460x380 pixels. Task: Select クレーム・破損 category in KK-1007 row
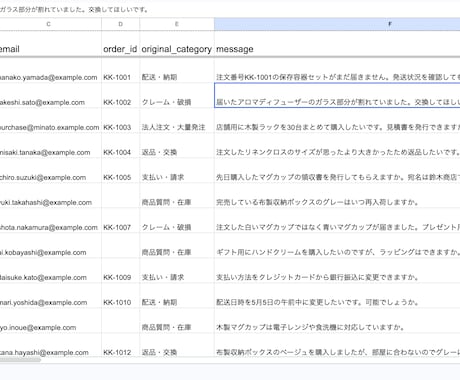177,221
